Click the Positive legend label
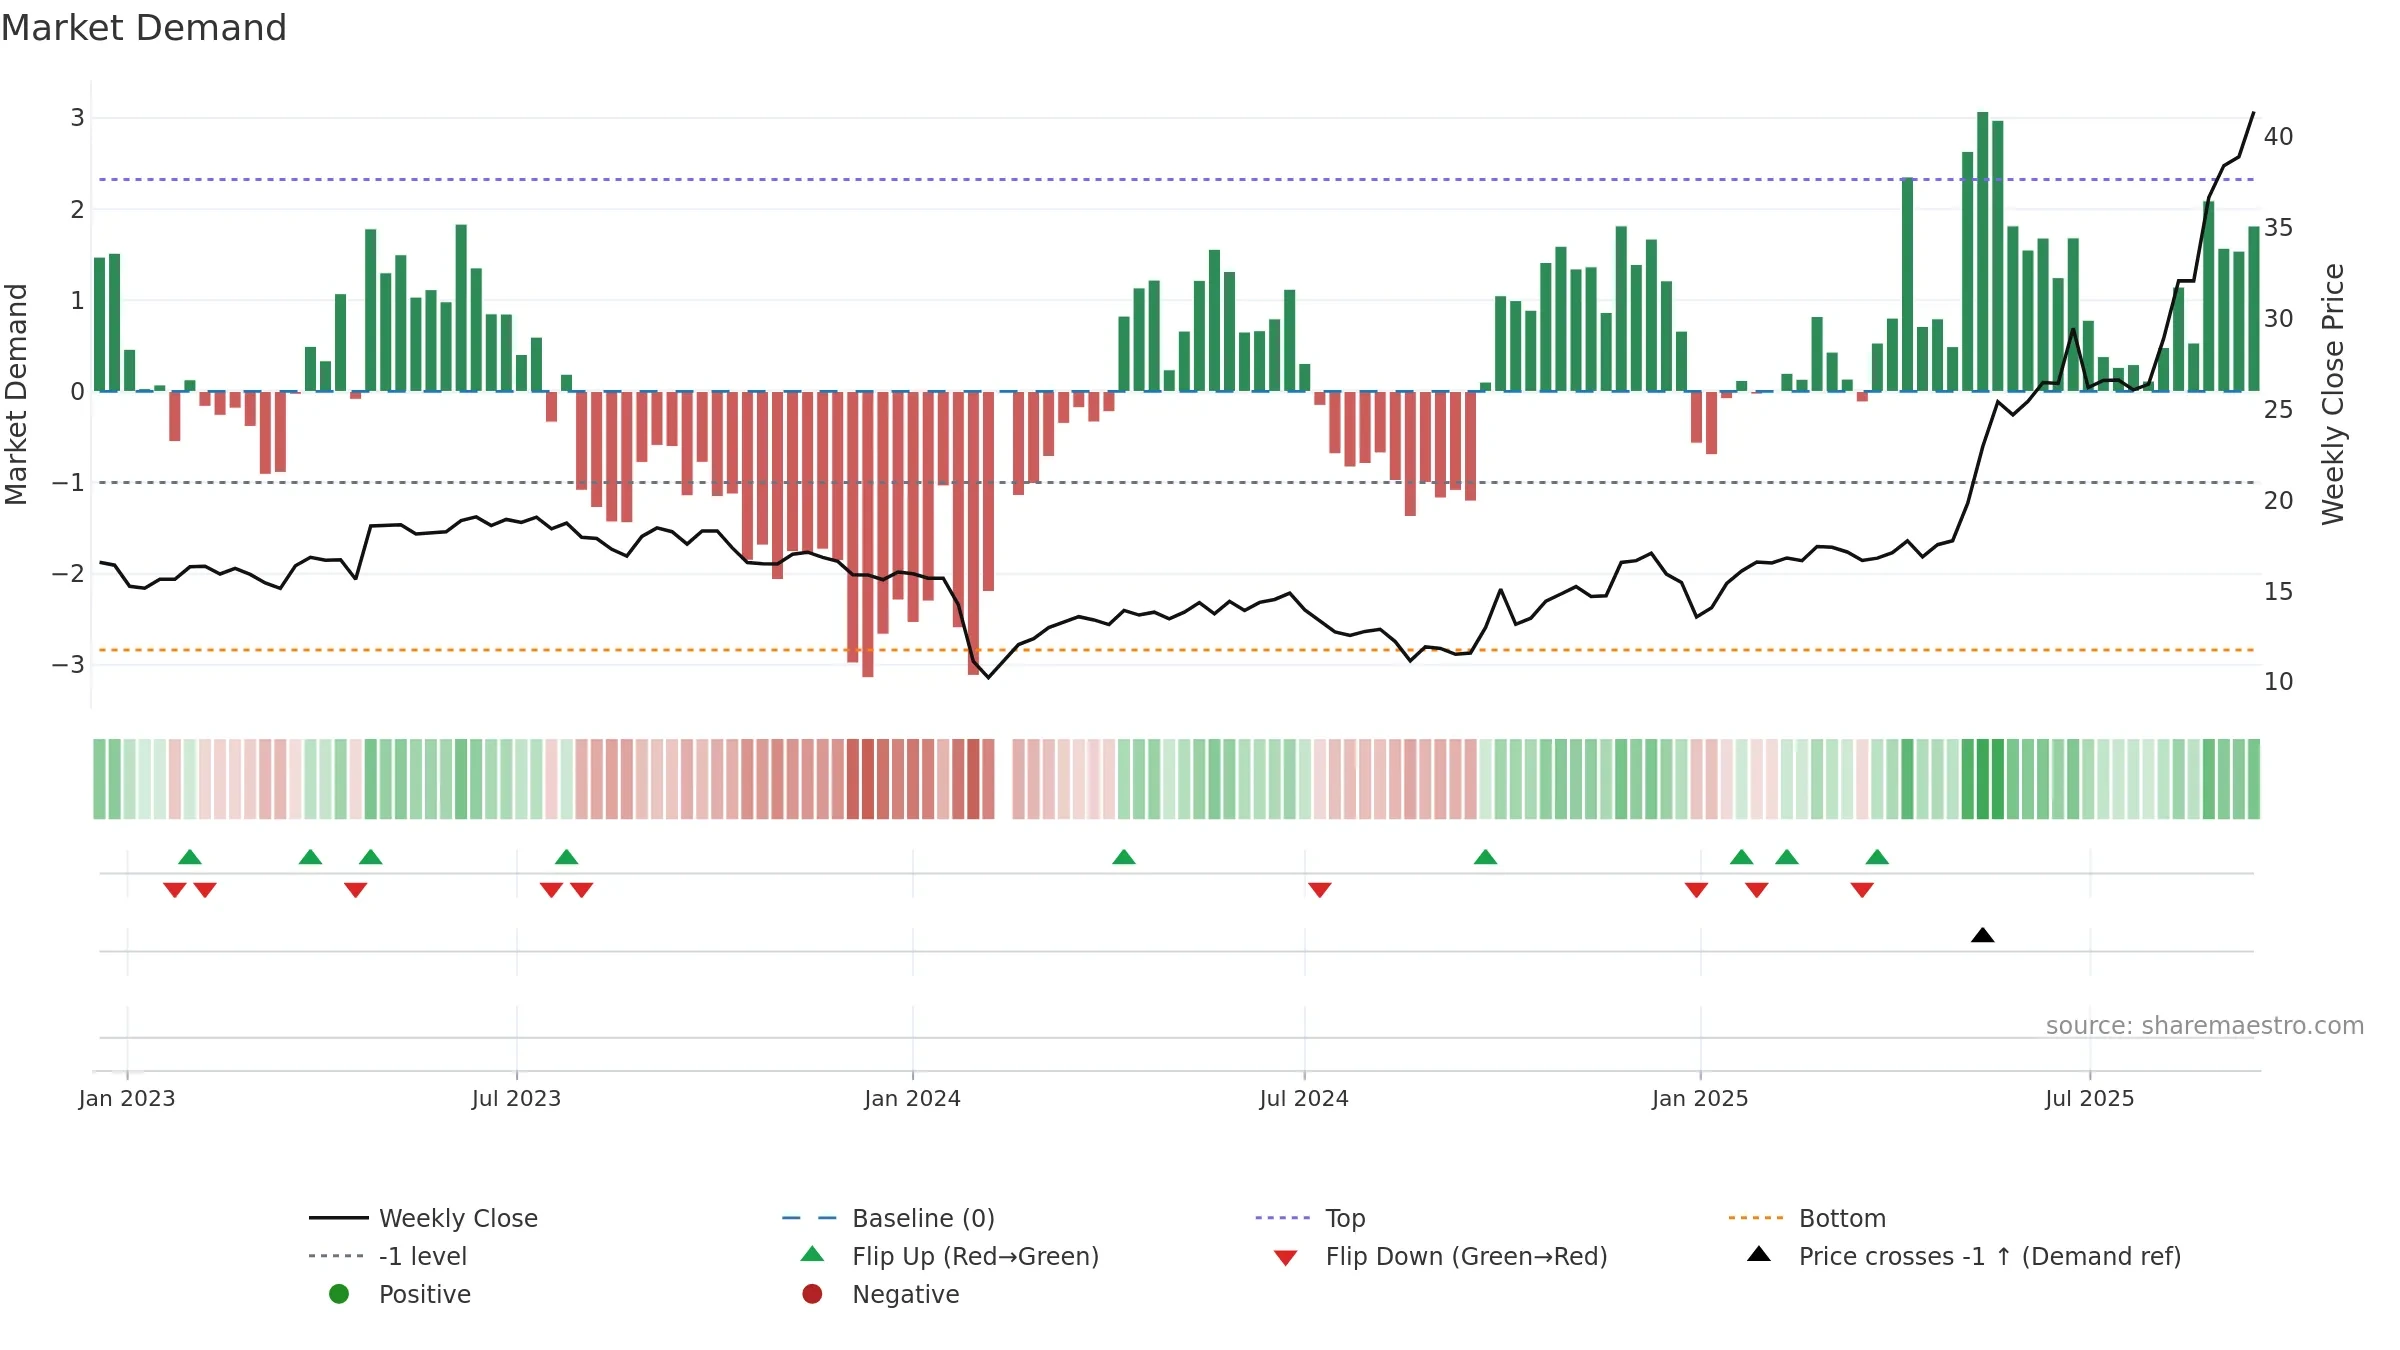The image size is (2400, 1350). (x=425, y=1294)
